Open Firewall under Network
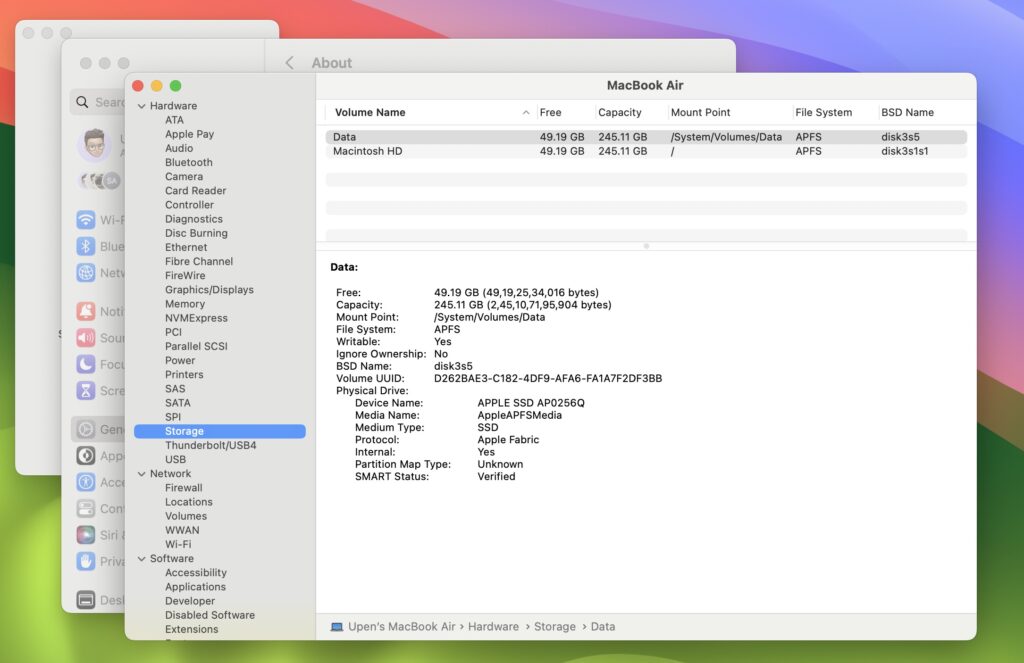 [x=184, y=488]
